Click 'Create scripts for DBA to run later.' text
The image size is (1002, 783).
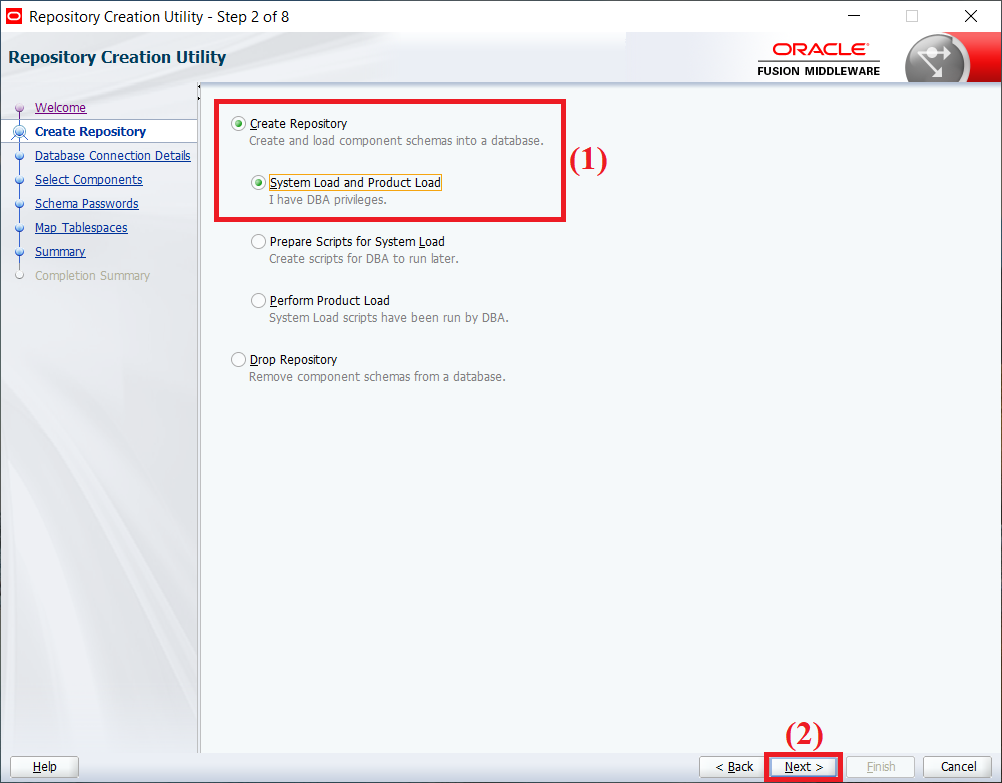[x=364, y=259]
